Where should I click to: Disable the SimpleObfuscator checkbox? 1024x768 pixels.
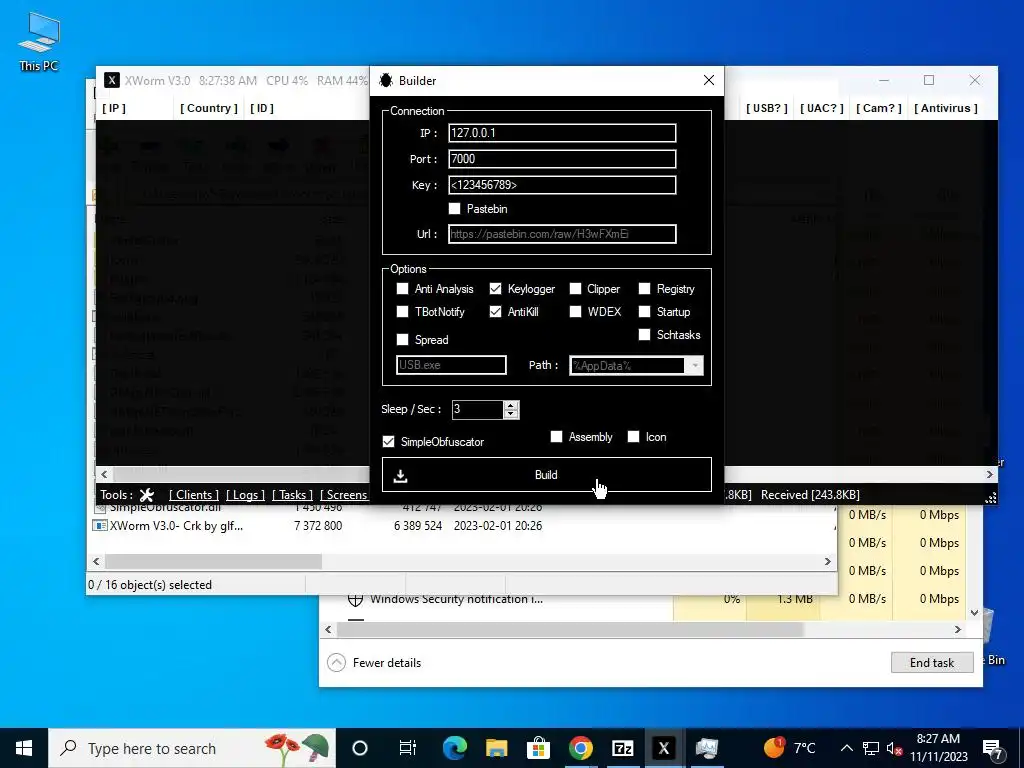pos(389,441)
